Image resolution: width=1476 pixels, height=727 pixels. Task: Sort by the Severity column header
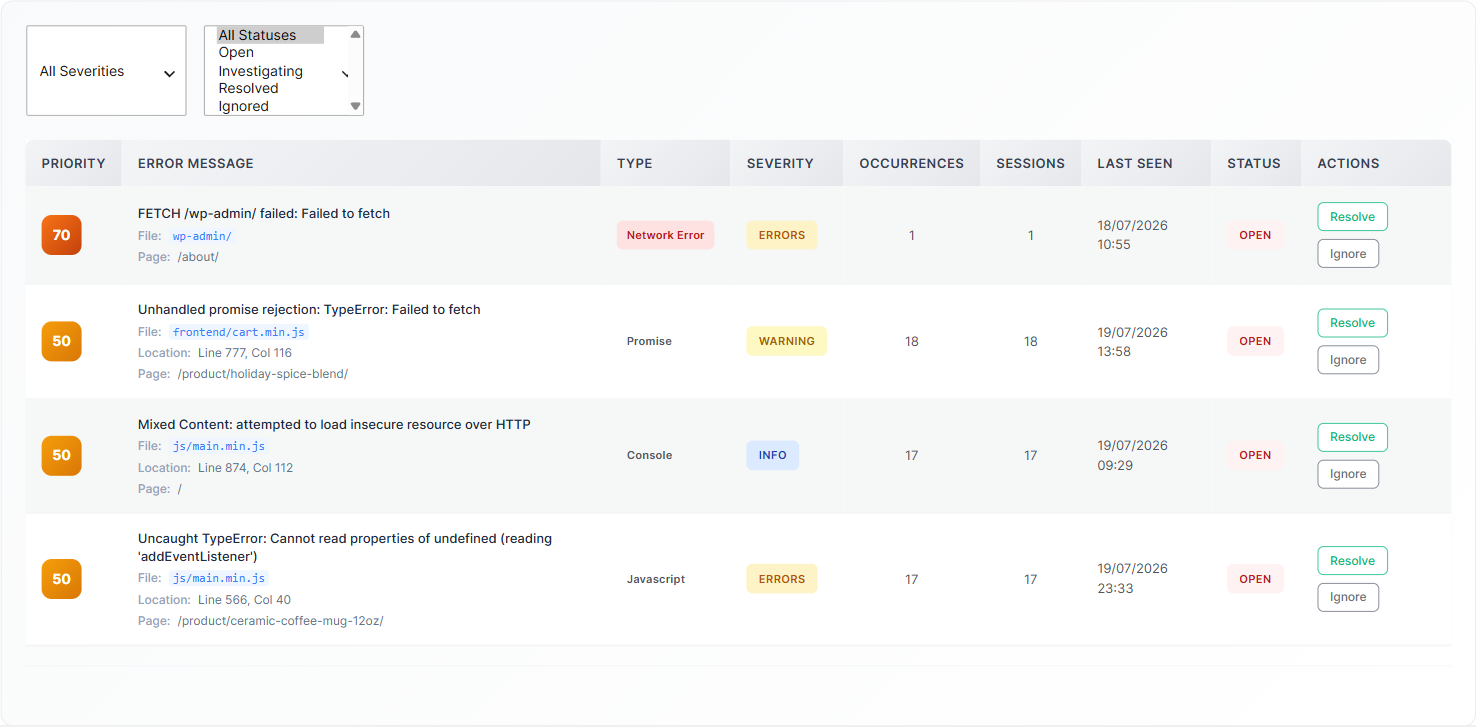(787, 163)
